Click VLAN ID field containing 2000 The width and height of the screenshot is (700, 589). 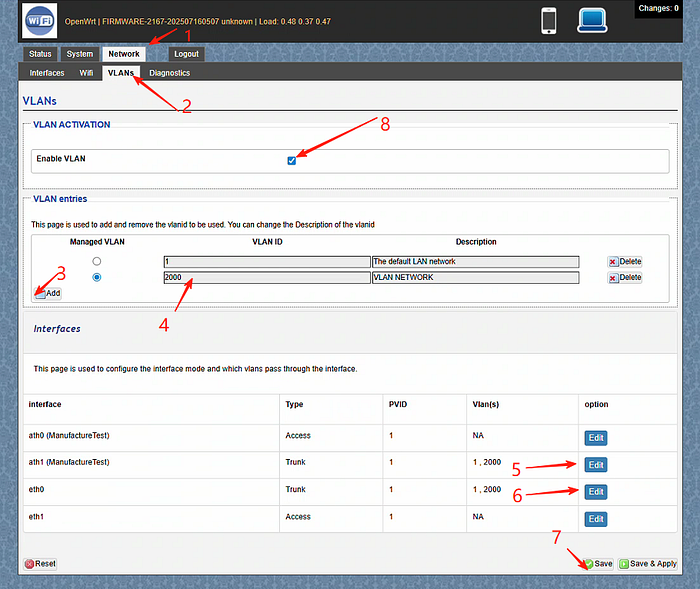(267, 278)
